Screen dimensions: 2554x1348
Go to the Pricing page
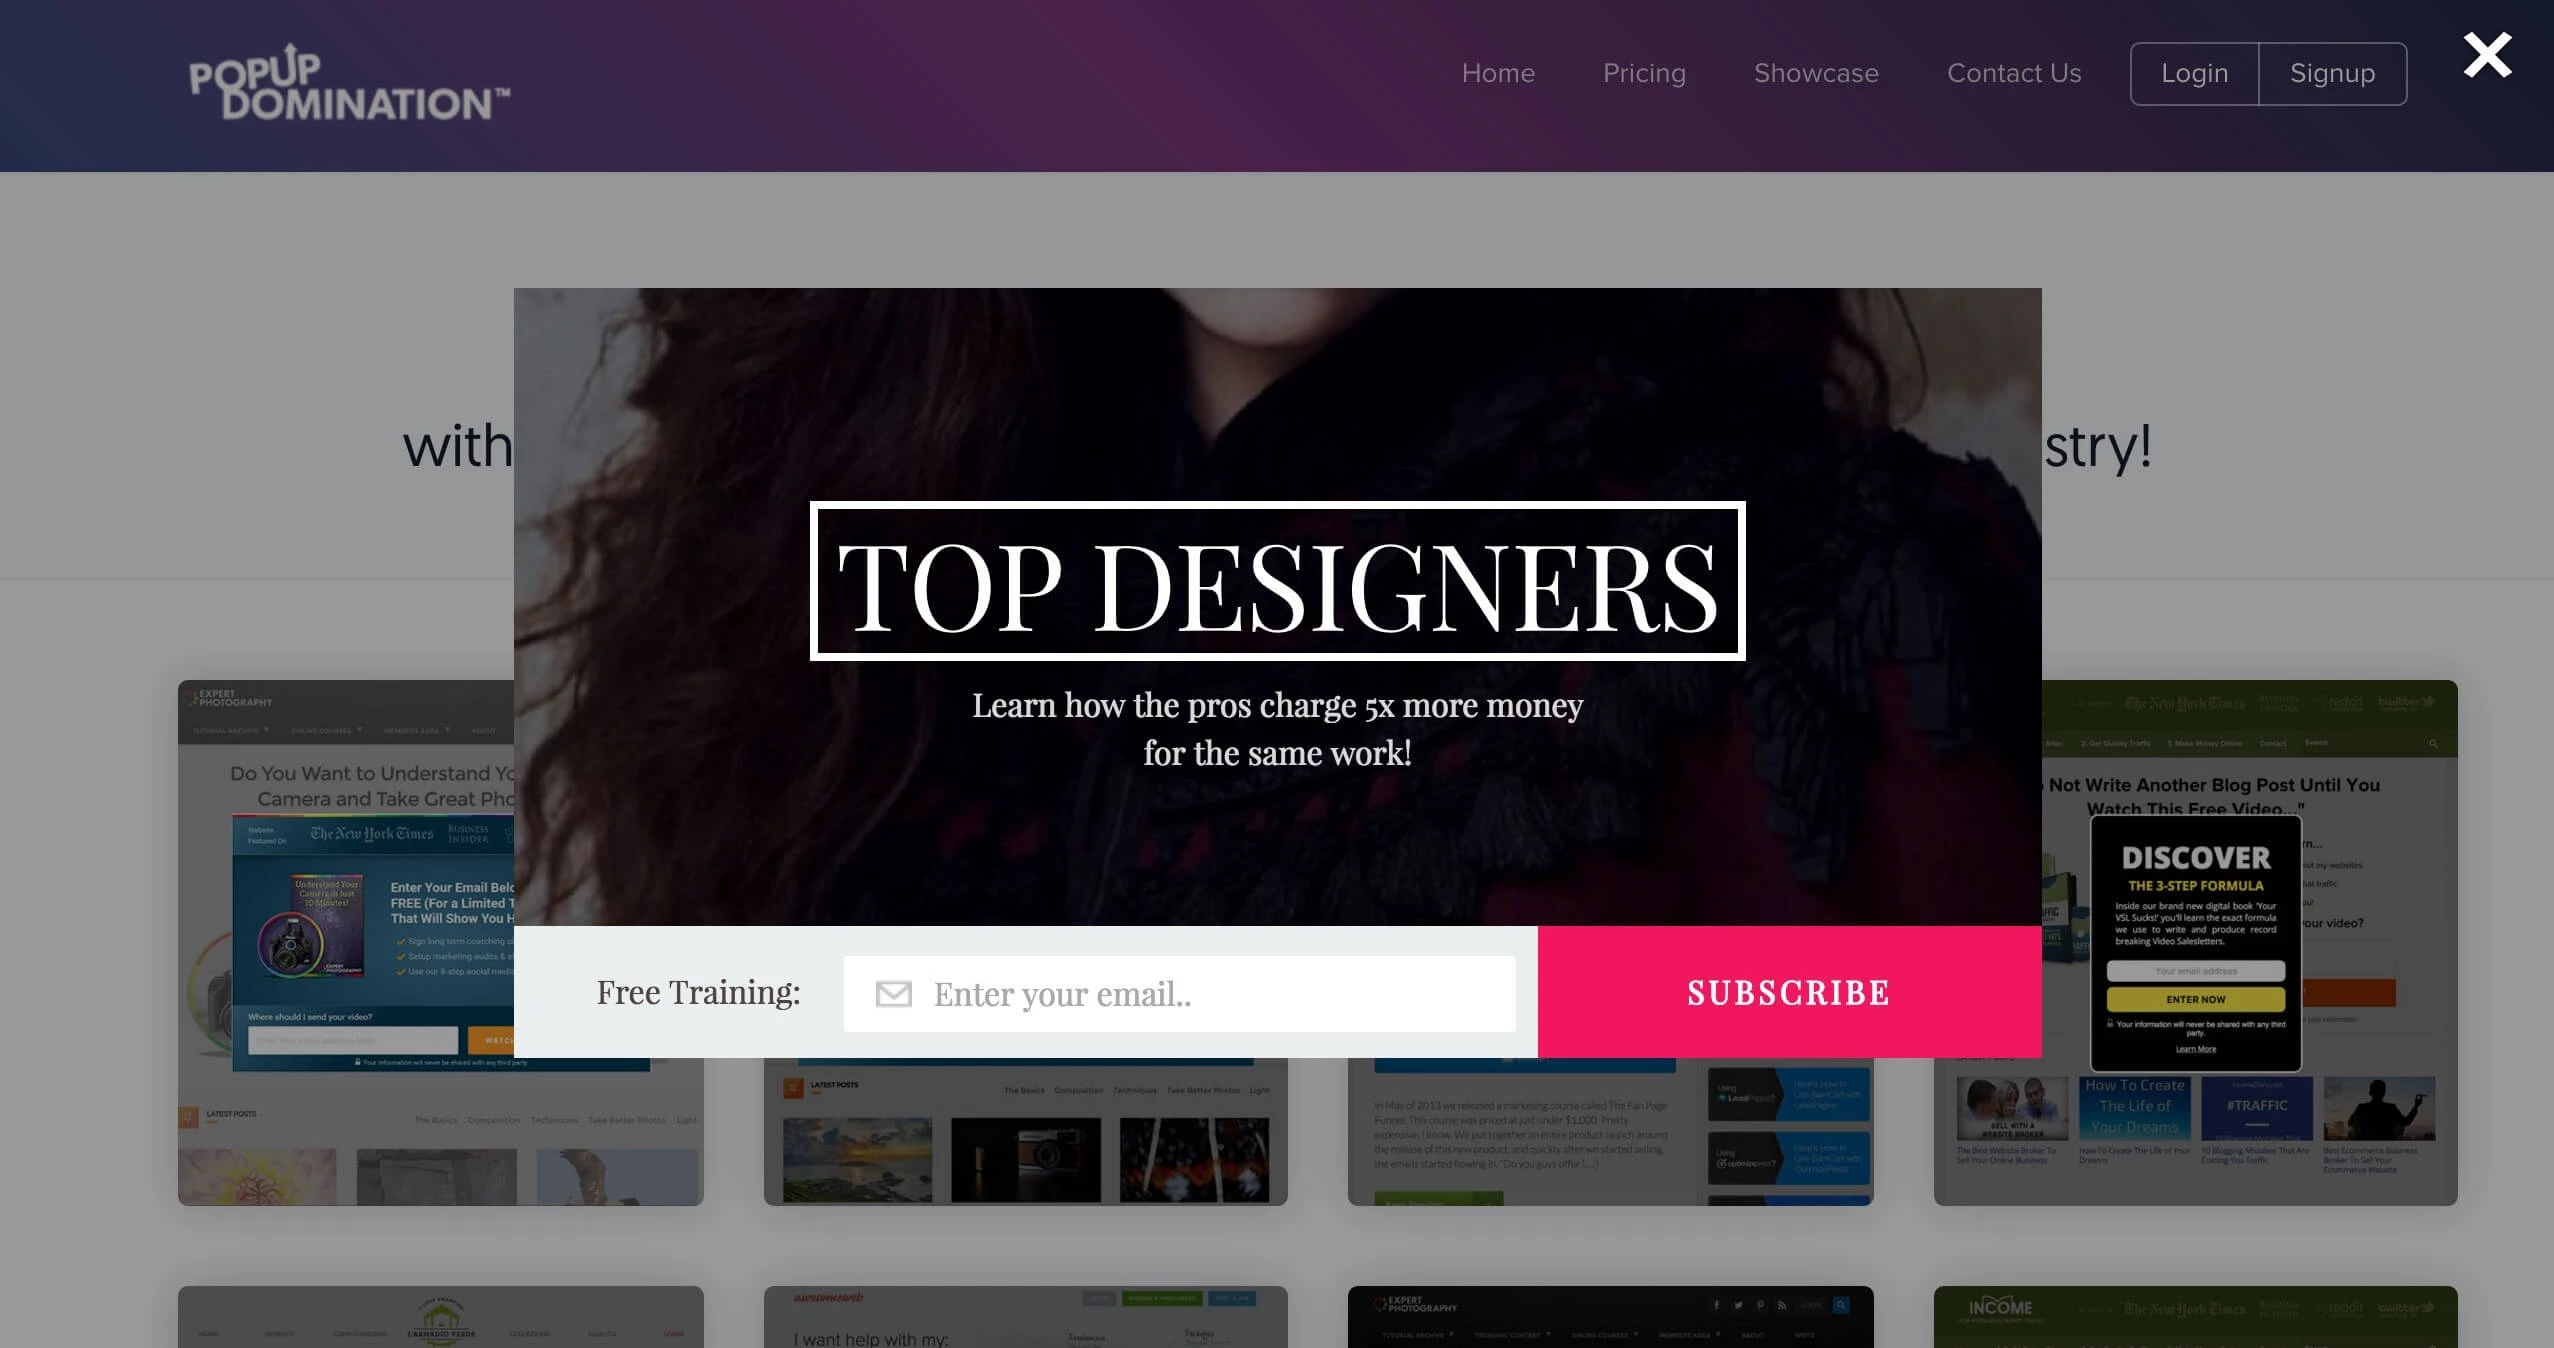tap(1644, 73)
